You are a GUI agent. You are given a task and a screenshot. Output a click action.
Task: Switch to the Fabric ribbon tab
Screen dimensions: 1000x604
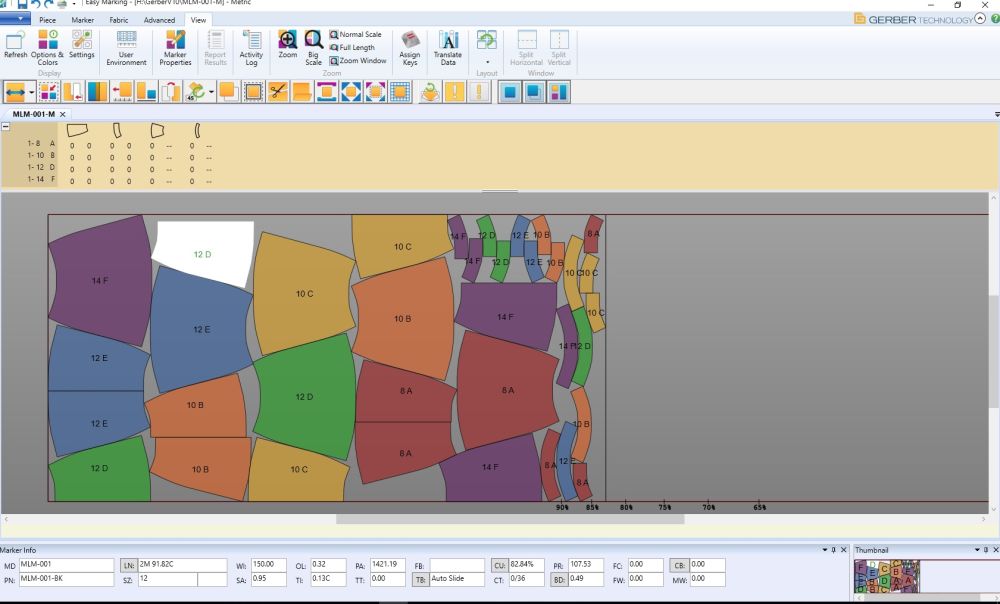(x=119, y=20)
